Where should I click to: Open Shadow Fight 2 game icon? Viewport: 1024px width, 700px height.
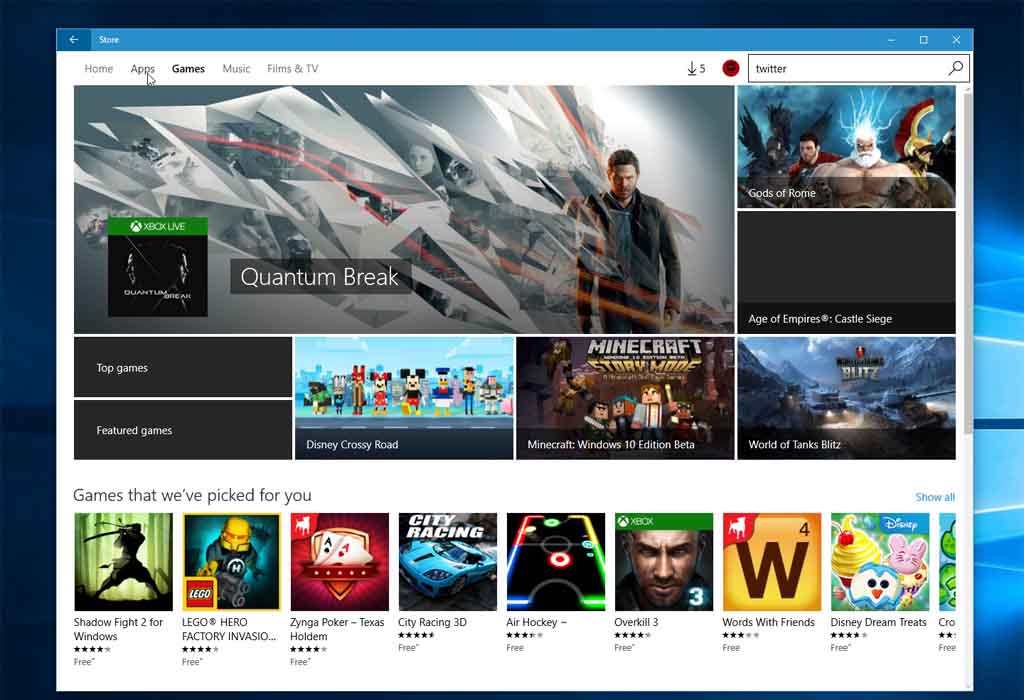click(123, 562)
